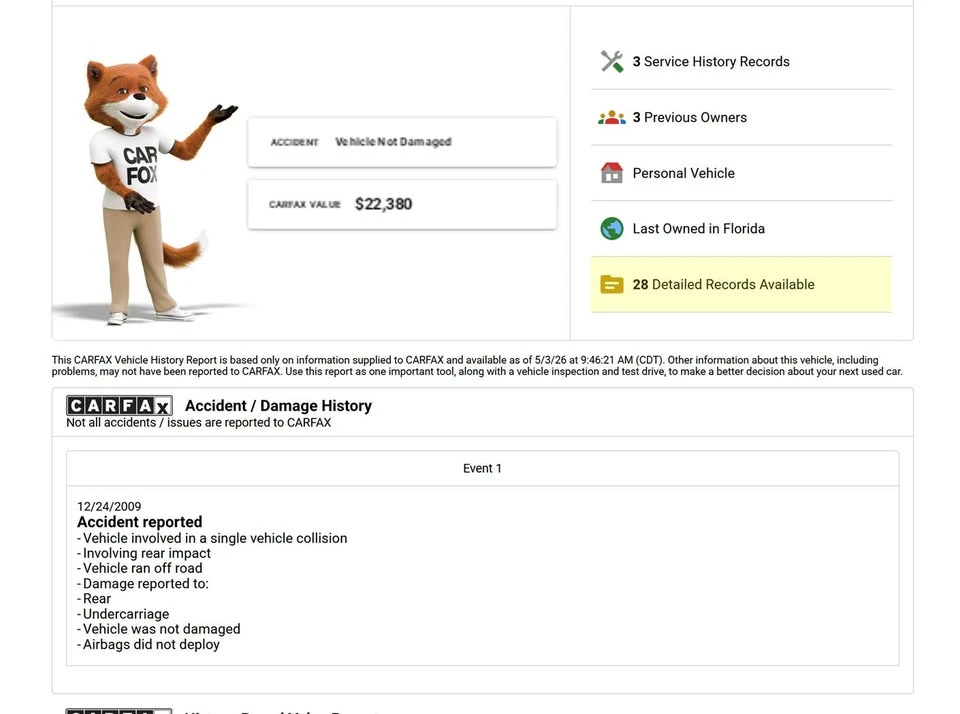Click 'Airbags did not deploy' line

pyautogui.click(x=148, y=644)
